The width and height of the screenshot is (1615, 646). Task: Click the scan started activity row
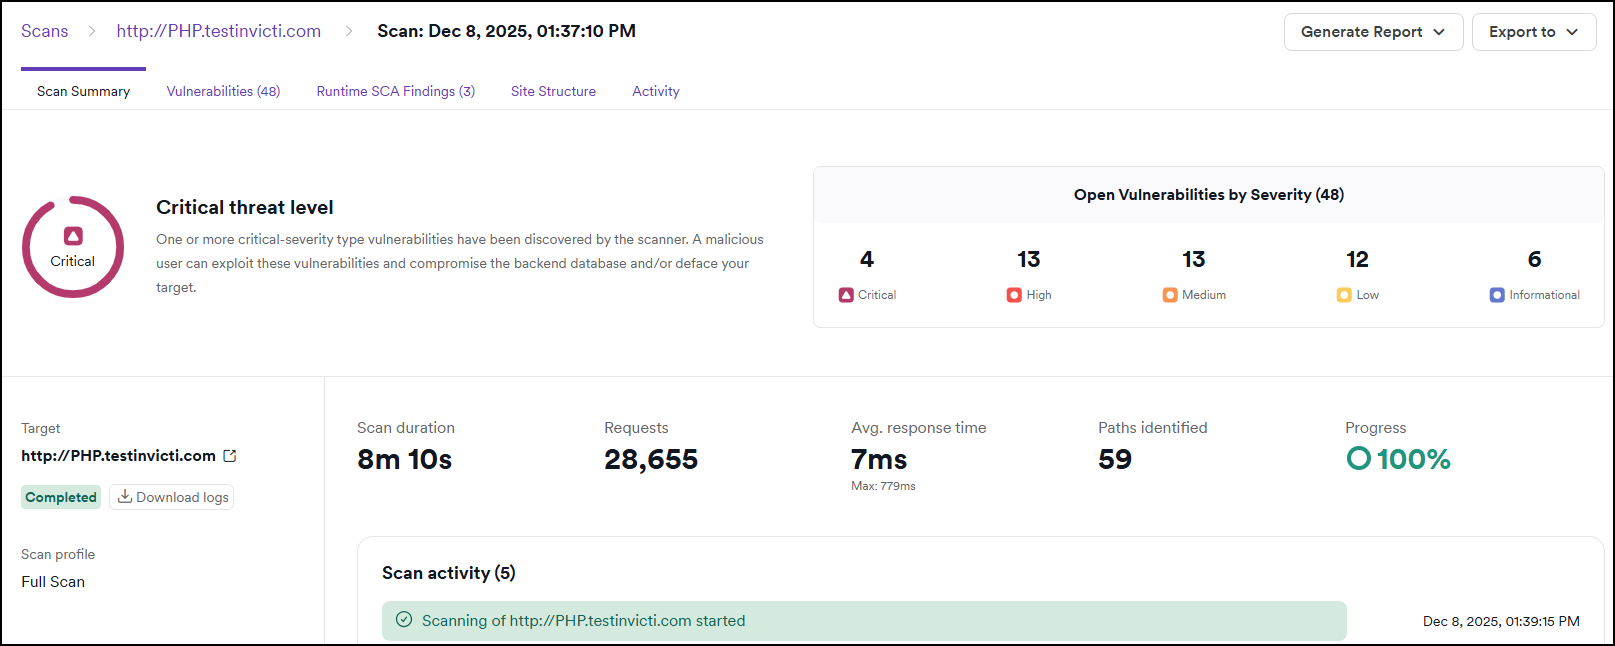[x=864, y=621]
